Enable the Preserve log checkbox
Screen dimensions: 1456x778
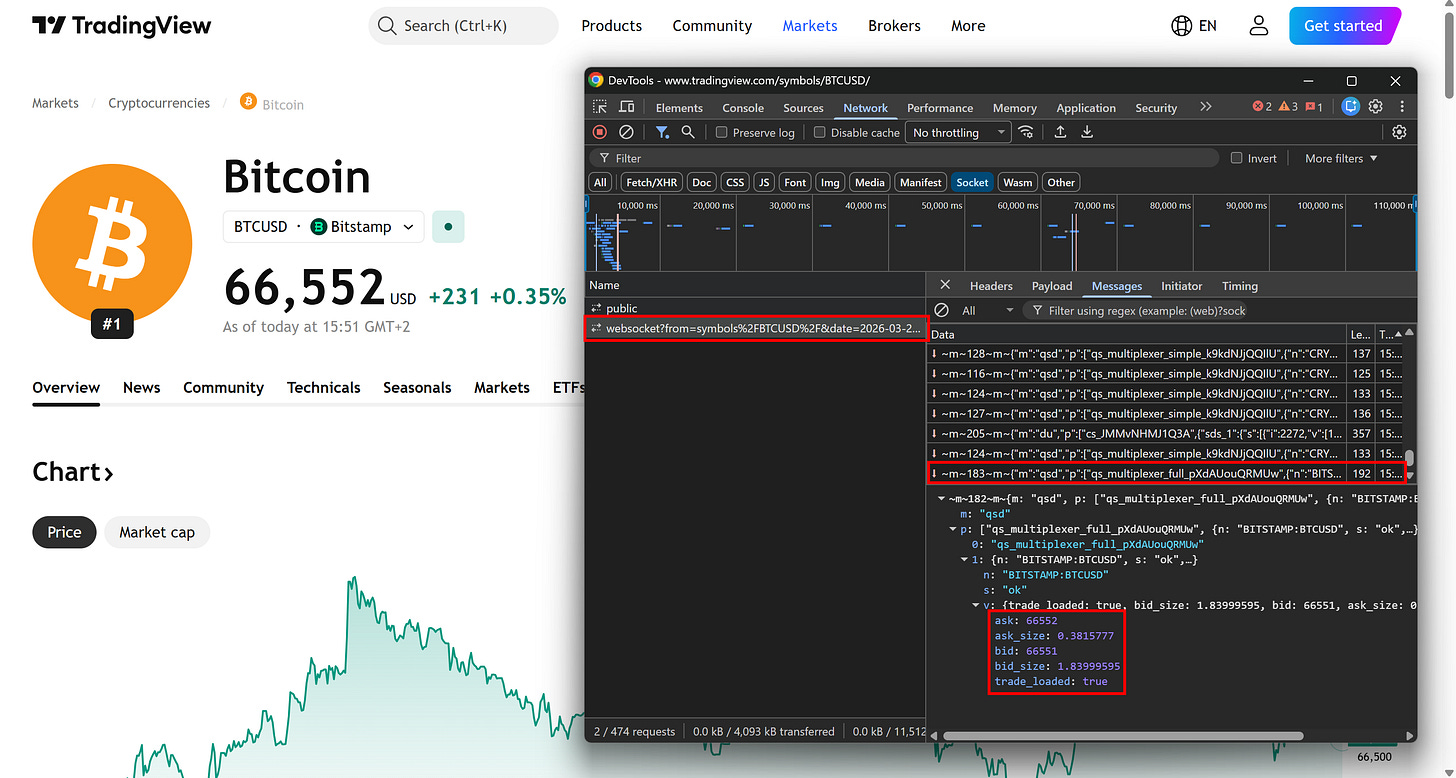point(721,132)
